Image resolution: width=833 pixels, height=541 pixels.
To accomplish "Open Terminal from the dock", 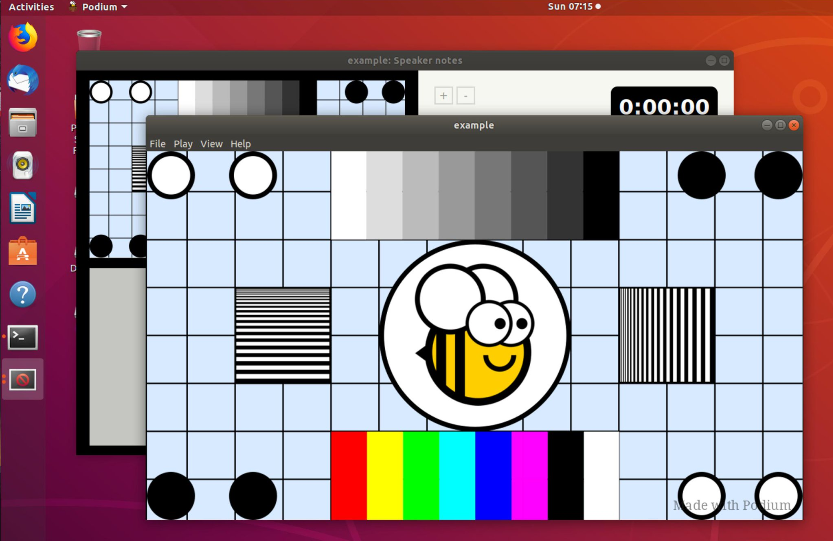I will tap(23, 337).
